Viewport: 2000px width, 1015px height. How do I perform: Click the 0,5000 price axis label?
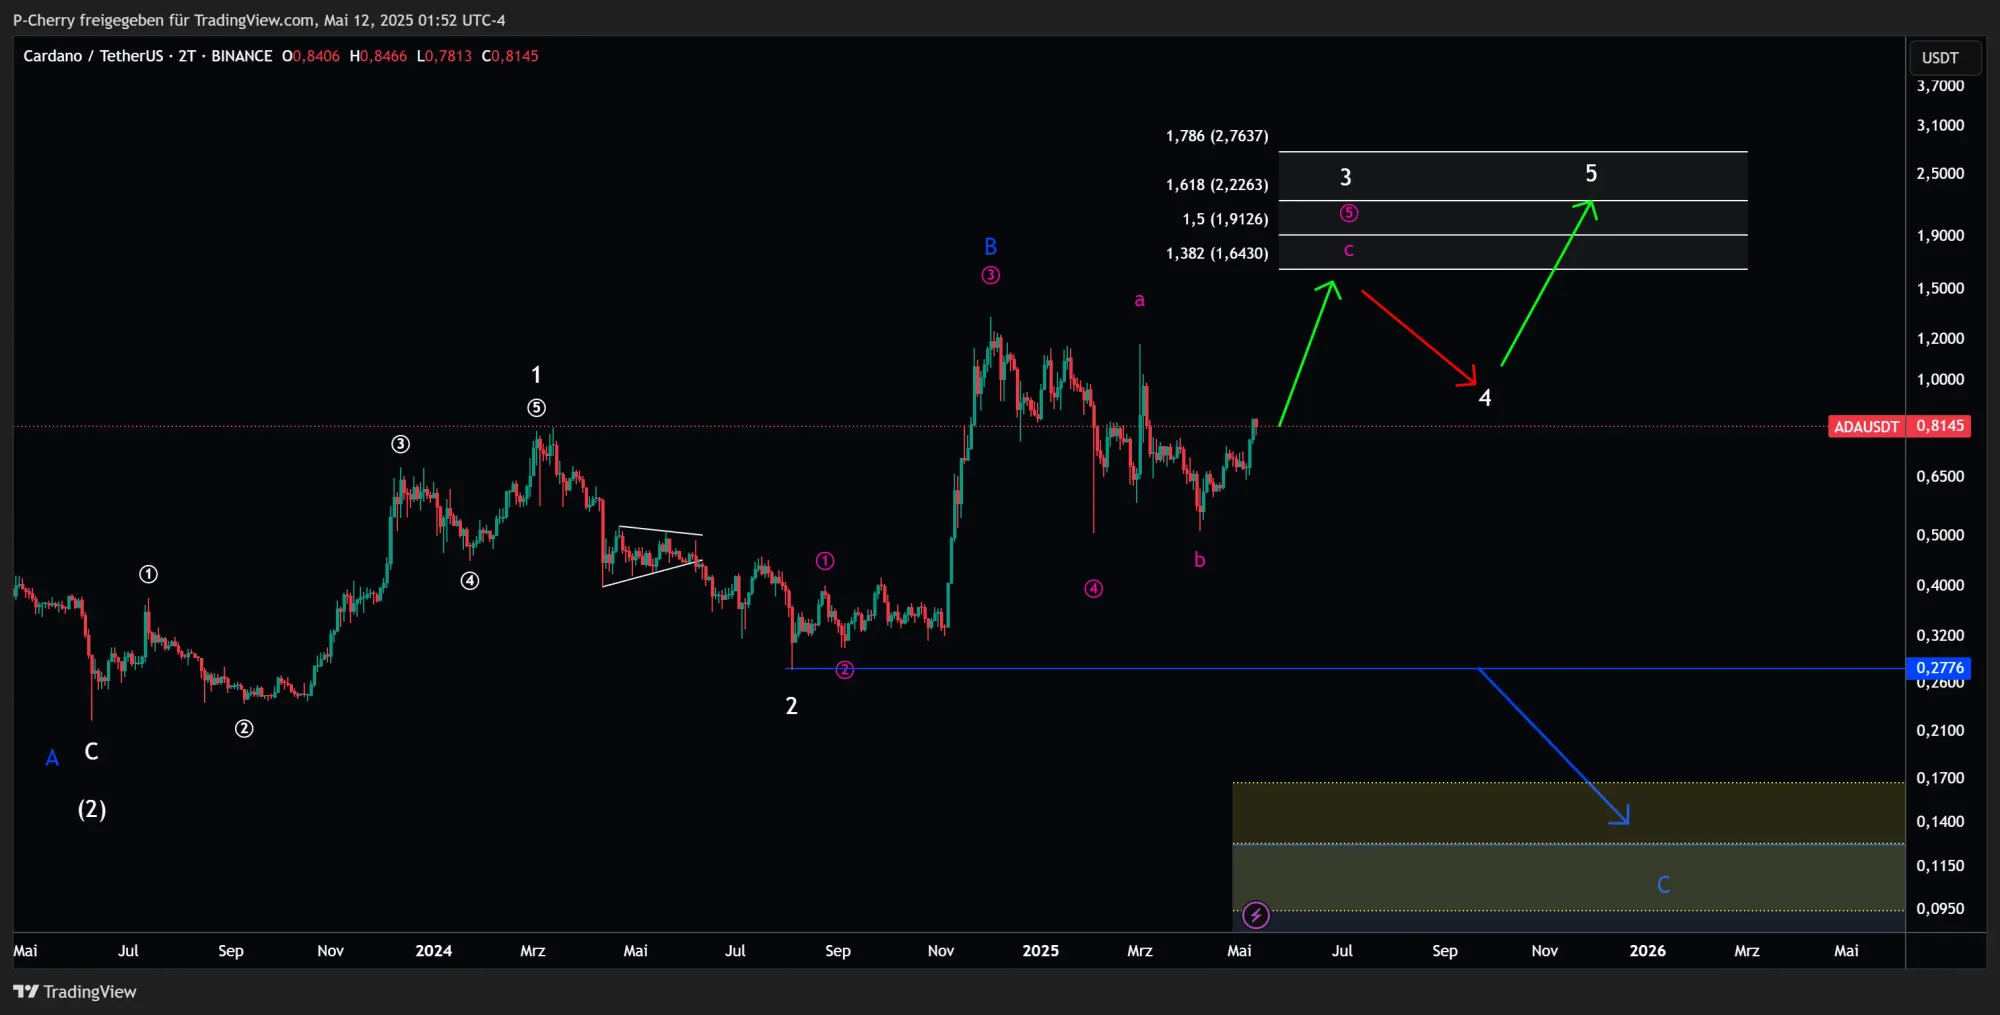coord(1940,535)
